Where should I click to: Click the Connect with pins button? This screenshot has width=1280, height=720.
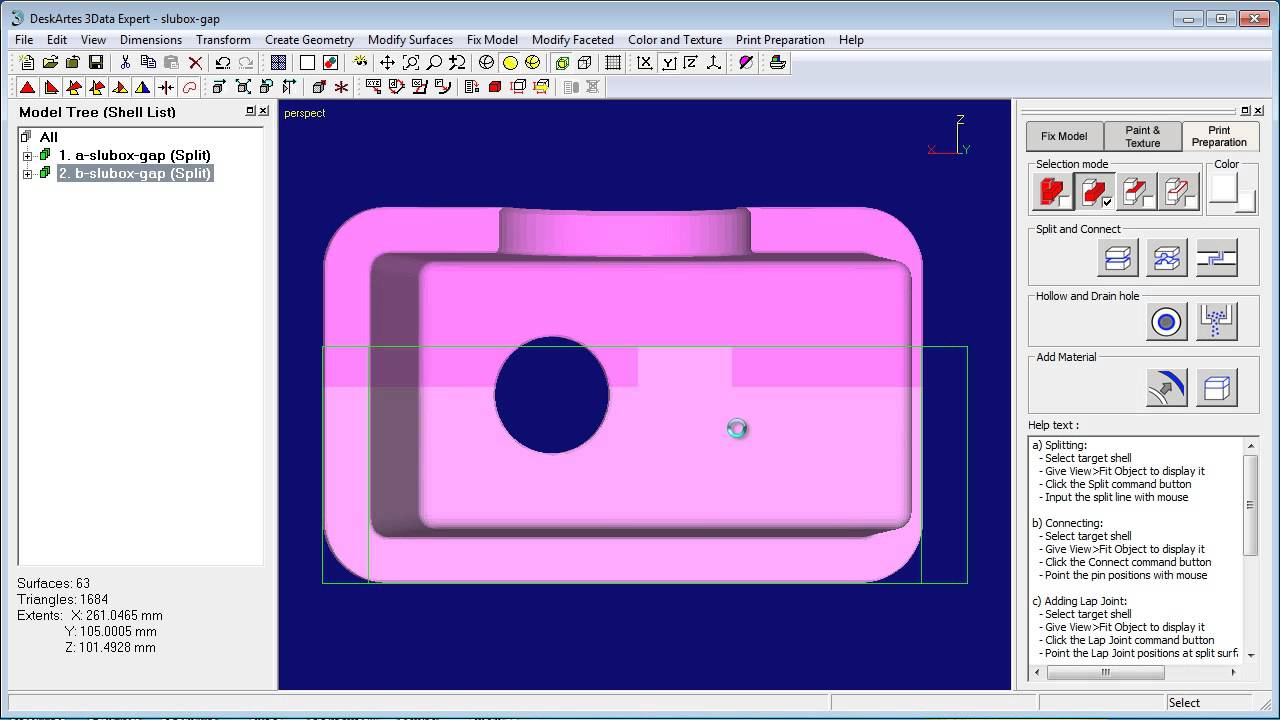pyautogui.click(x=1166, y=258)
